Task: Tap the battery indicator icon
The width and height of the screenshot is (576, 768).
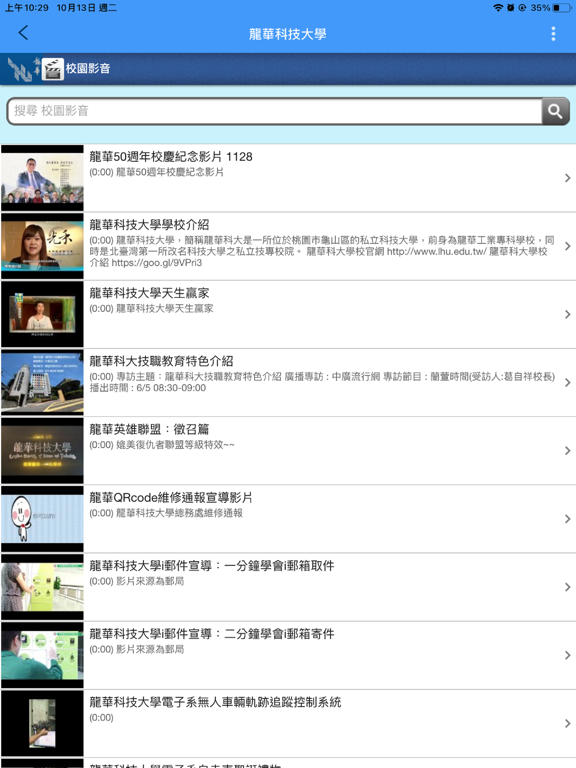Action: (x=562, y=7)
